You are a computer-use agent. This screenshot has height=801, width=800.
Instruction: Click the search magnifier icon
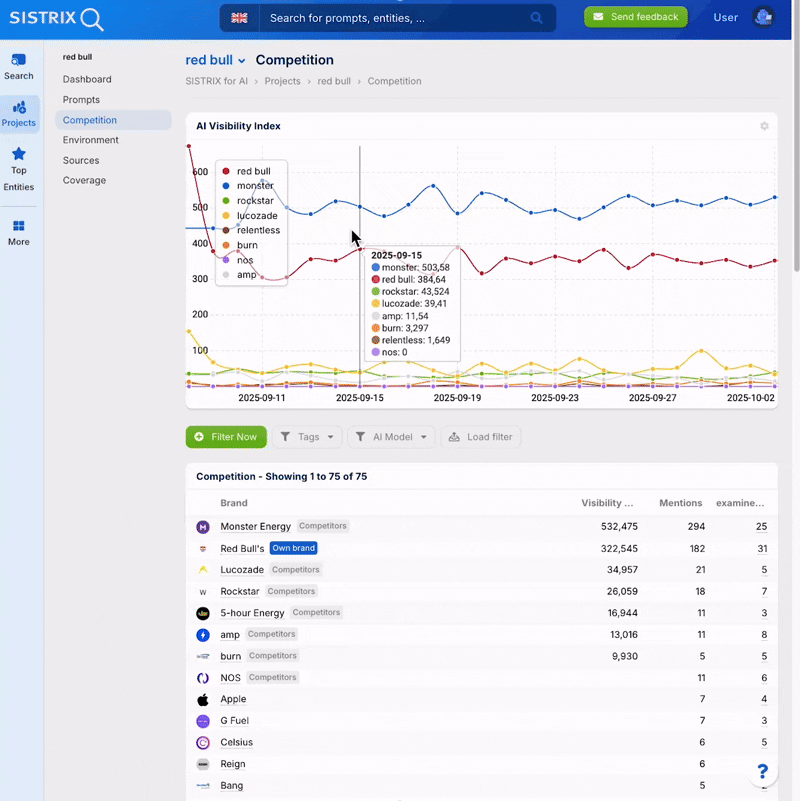point(537,18)
